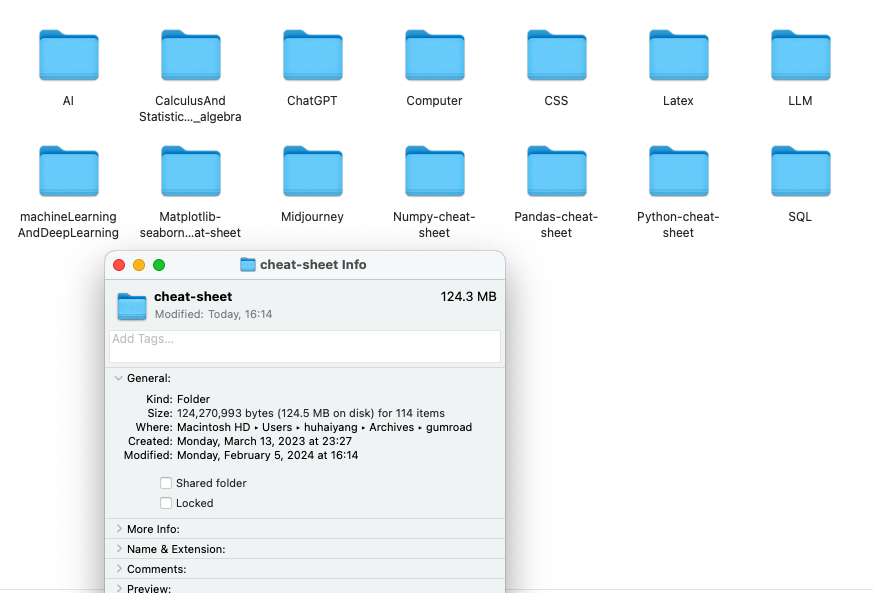Image resolution: width=873 pixels, height=593 pixels.
Task: Expand the Comments section
Action: click(119, 569)
